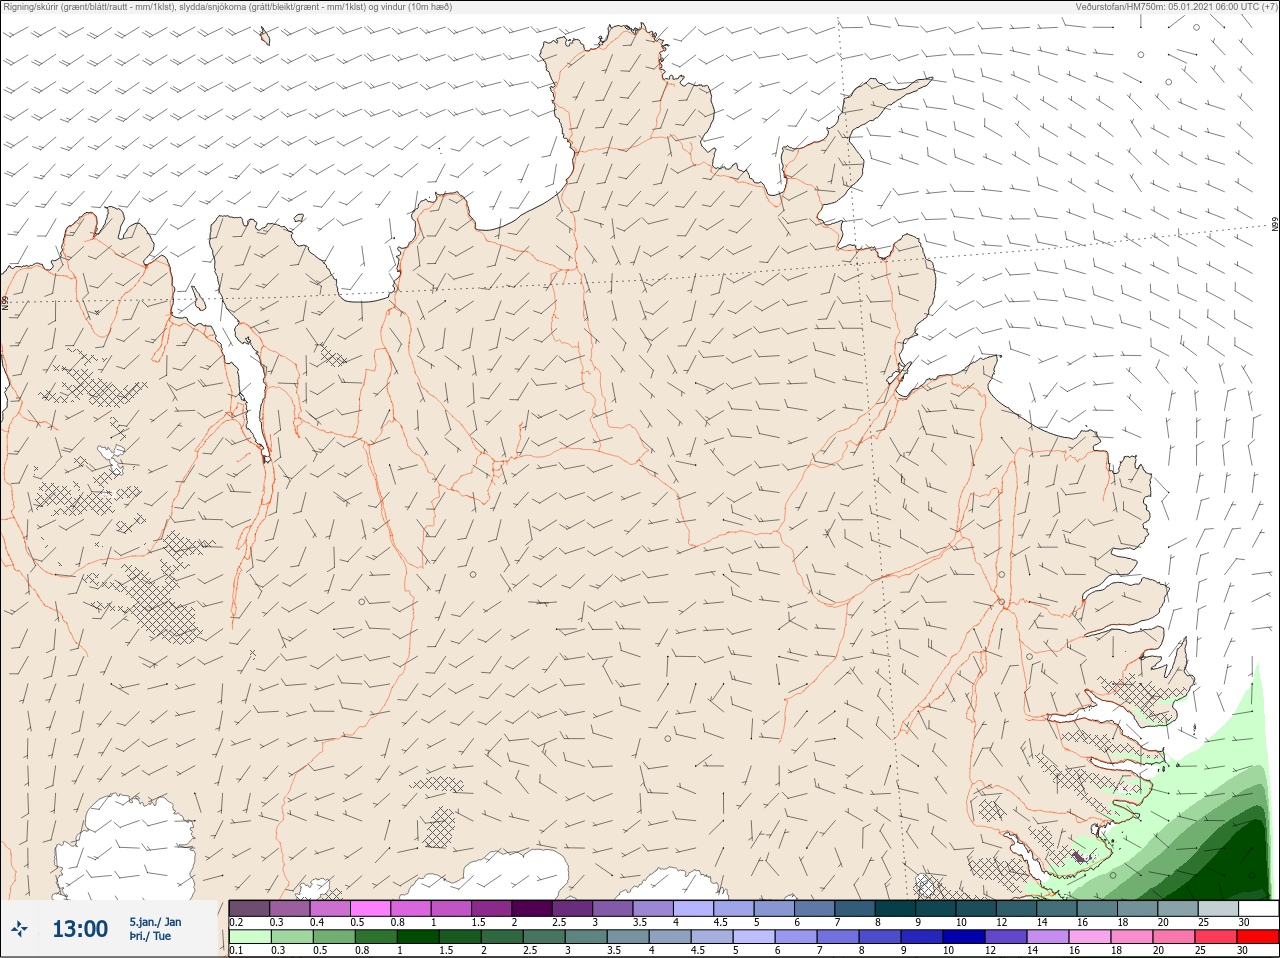Click the 'Rigning/skúrir' map title text

(30, 7)
